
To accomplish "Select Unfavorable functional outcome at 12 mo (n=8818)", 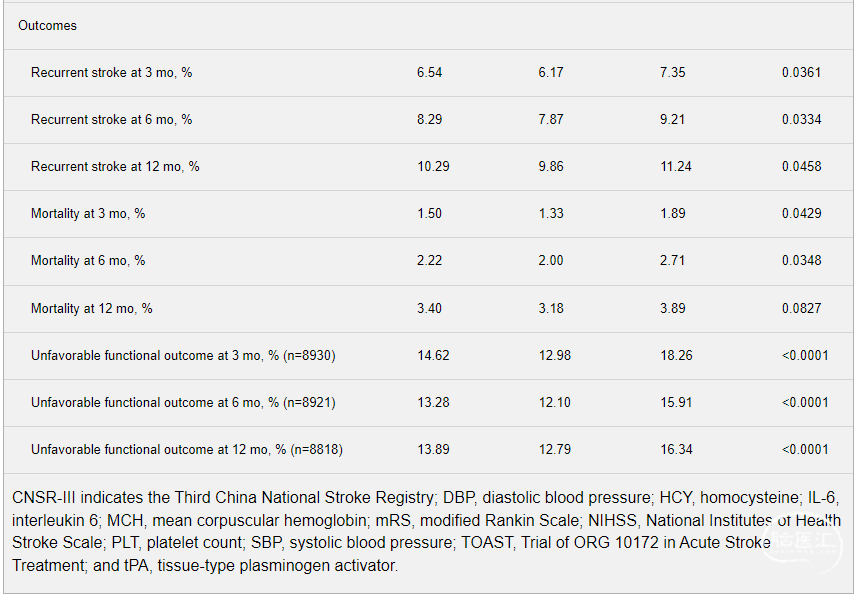I will tap(187, 450).
